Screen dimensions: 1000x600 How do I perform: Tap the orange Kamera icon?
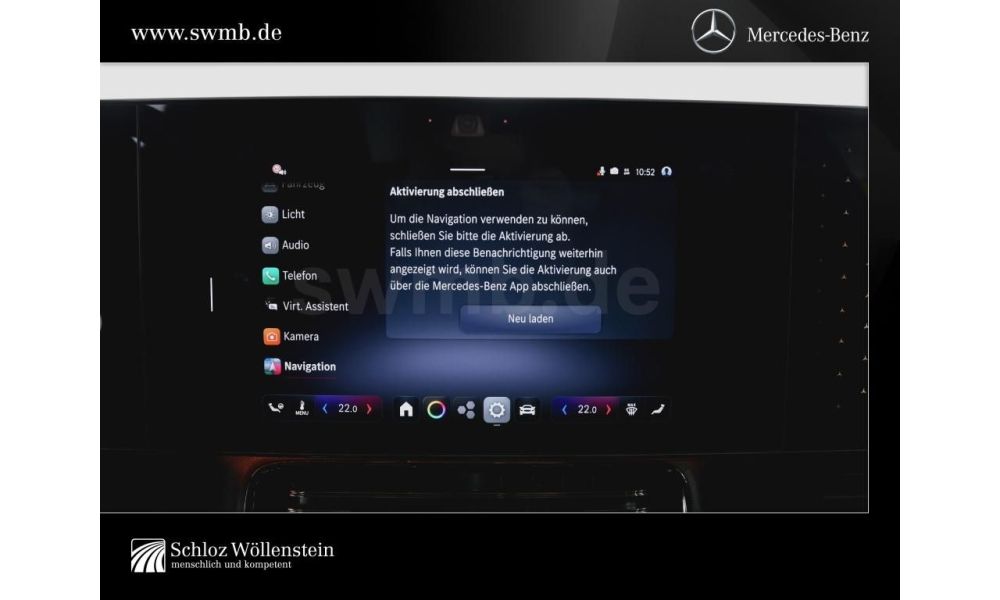tap(272, 336)
